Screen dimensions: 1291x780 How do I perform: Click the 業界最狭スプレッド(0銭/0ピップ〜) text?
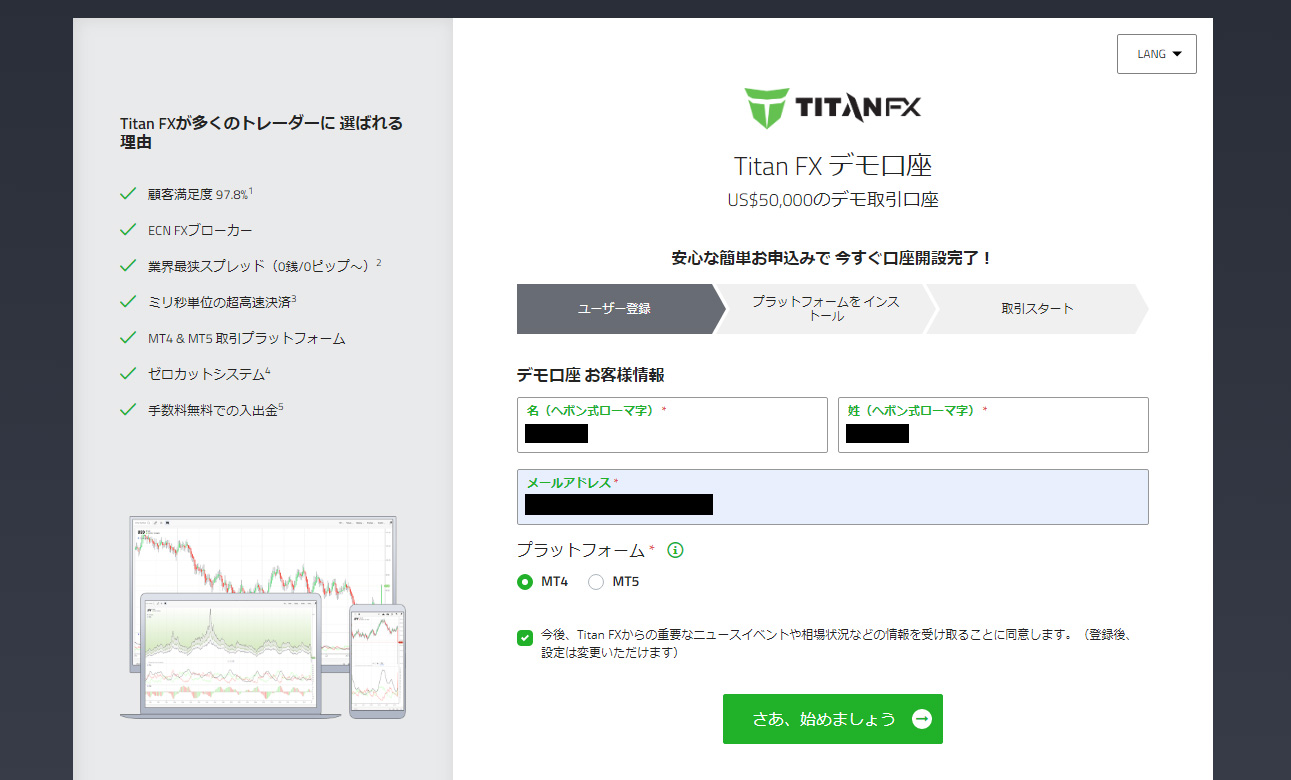pos(265,266)
